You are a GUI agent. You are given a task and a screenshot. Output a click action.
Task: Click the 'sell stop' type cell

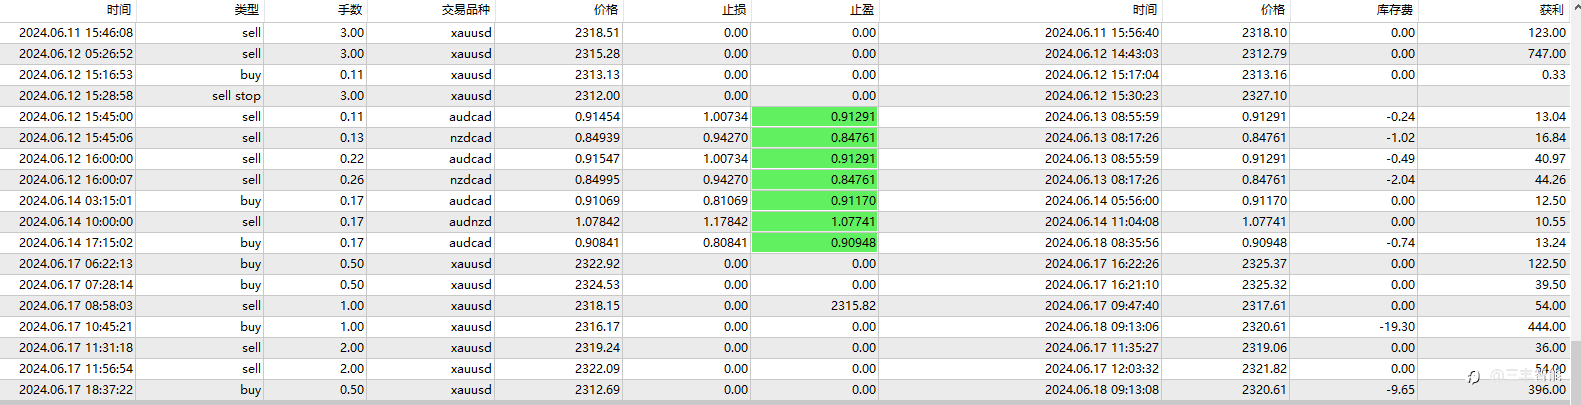coord(236,95)
